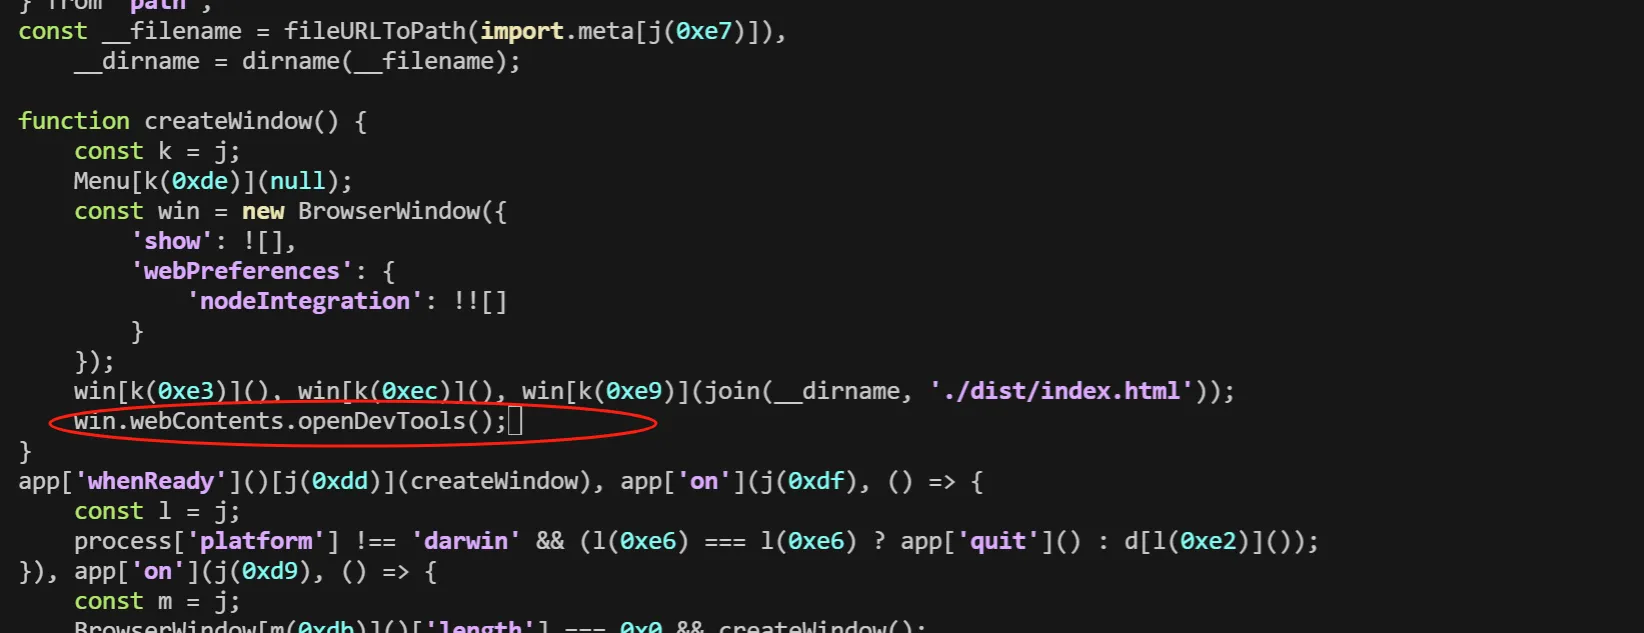
Task: Click the 'show' property key
Action: (172, 241)
